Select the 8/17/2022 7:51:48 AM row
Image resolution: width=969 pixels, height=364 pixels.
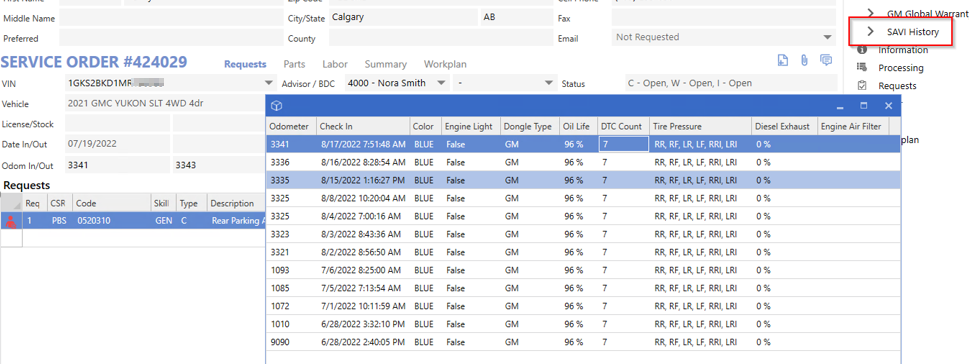click(x=583, y=144)
